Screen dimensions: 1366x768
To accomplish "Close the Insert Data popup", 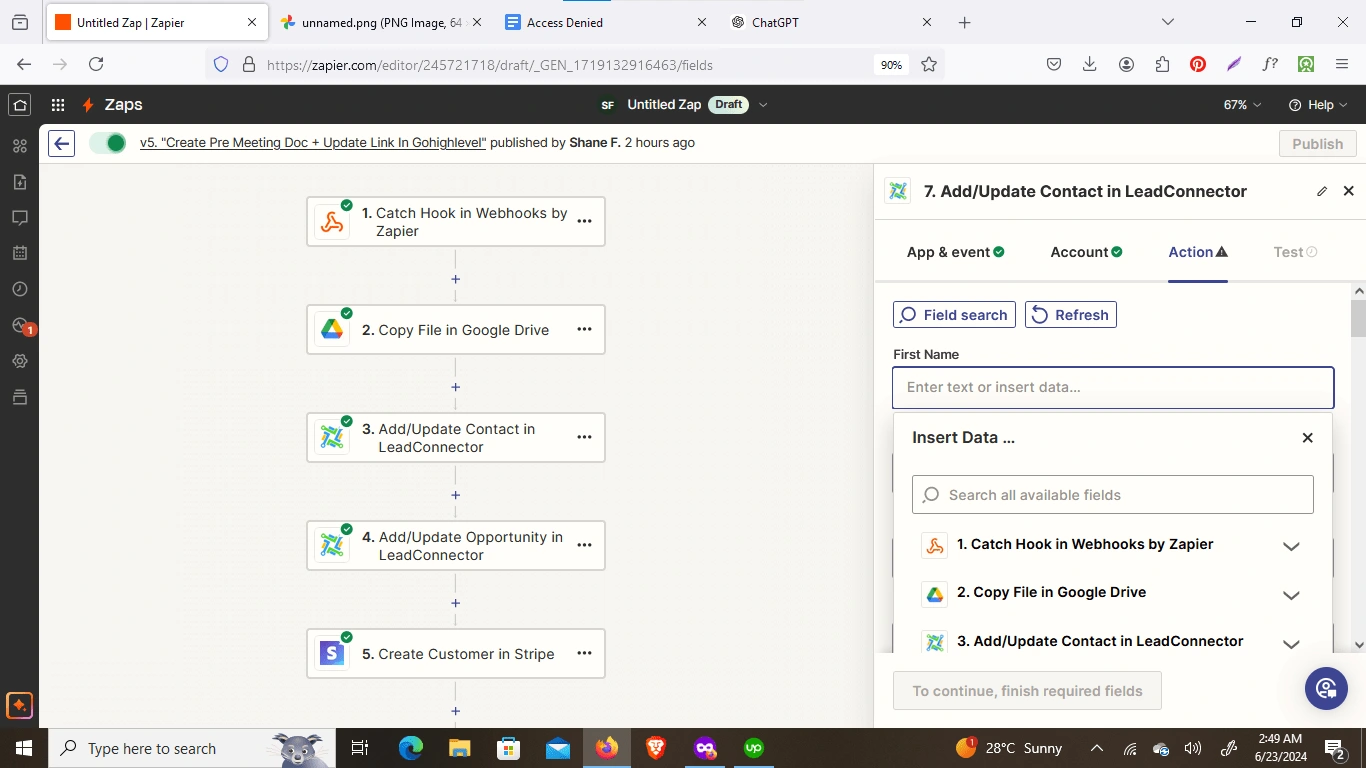I will (1307, 438).
